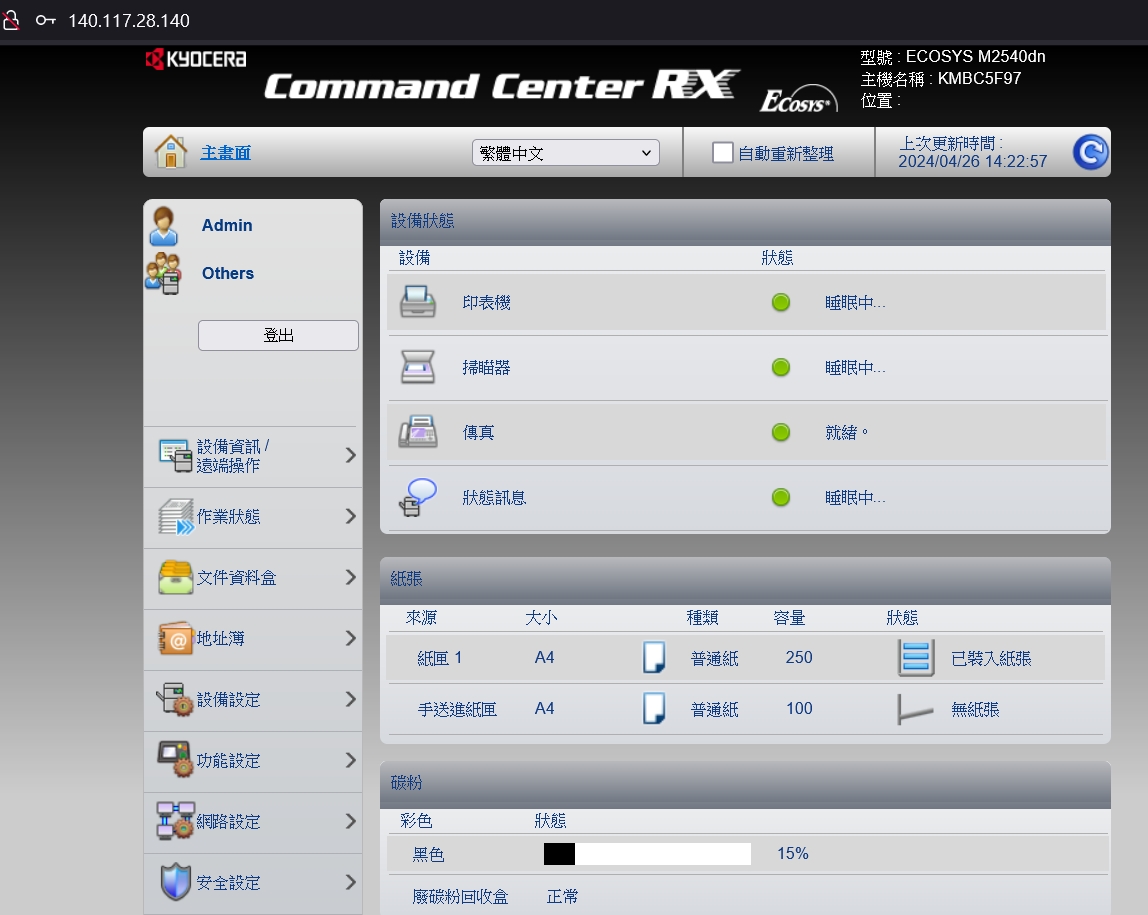
Task: Open the 文件資料盒 menu item
Action: pyautogui.click(x=253, y=578)
